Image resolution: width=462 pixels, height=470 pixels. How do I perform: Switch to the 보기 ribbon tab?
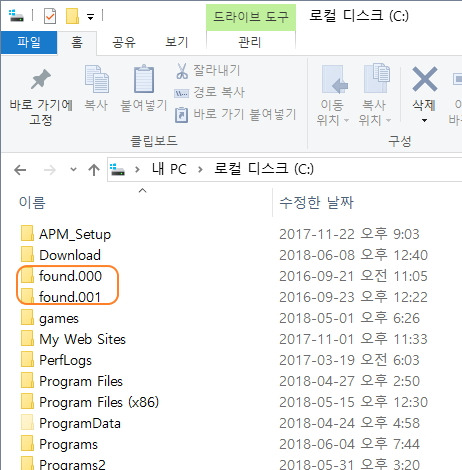(177, 42)
